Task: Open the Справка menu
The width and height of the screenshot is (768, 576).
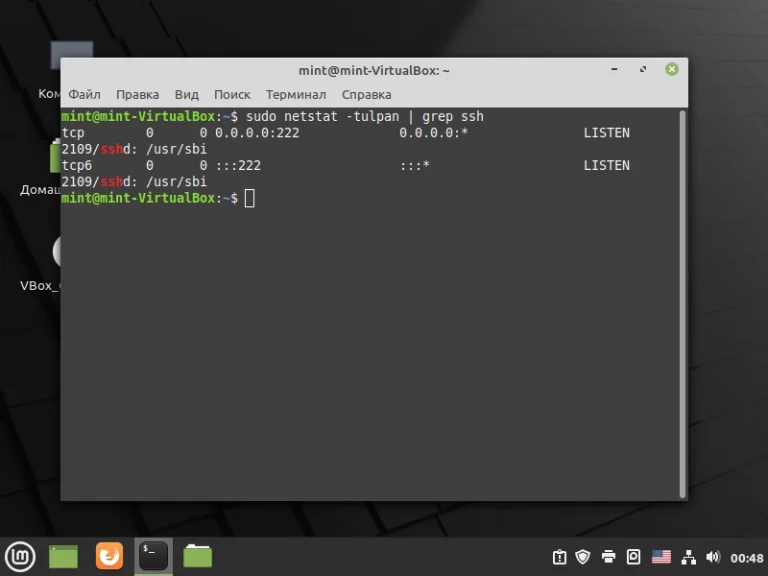Action: coord(366,95)
